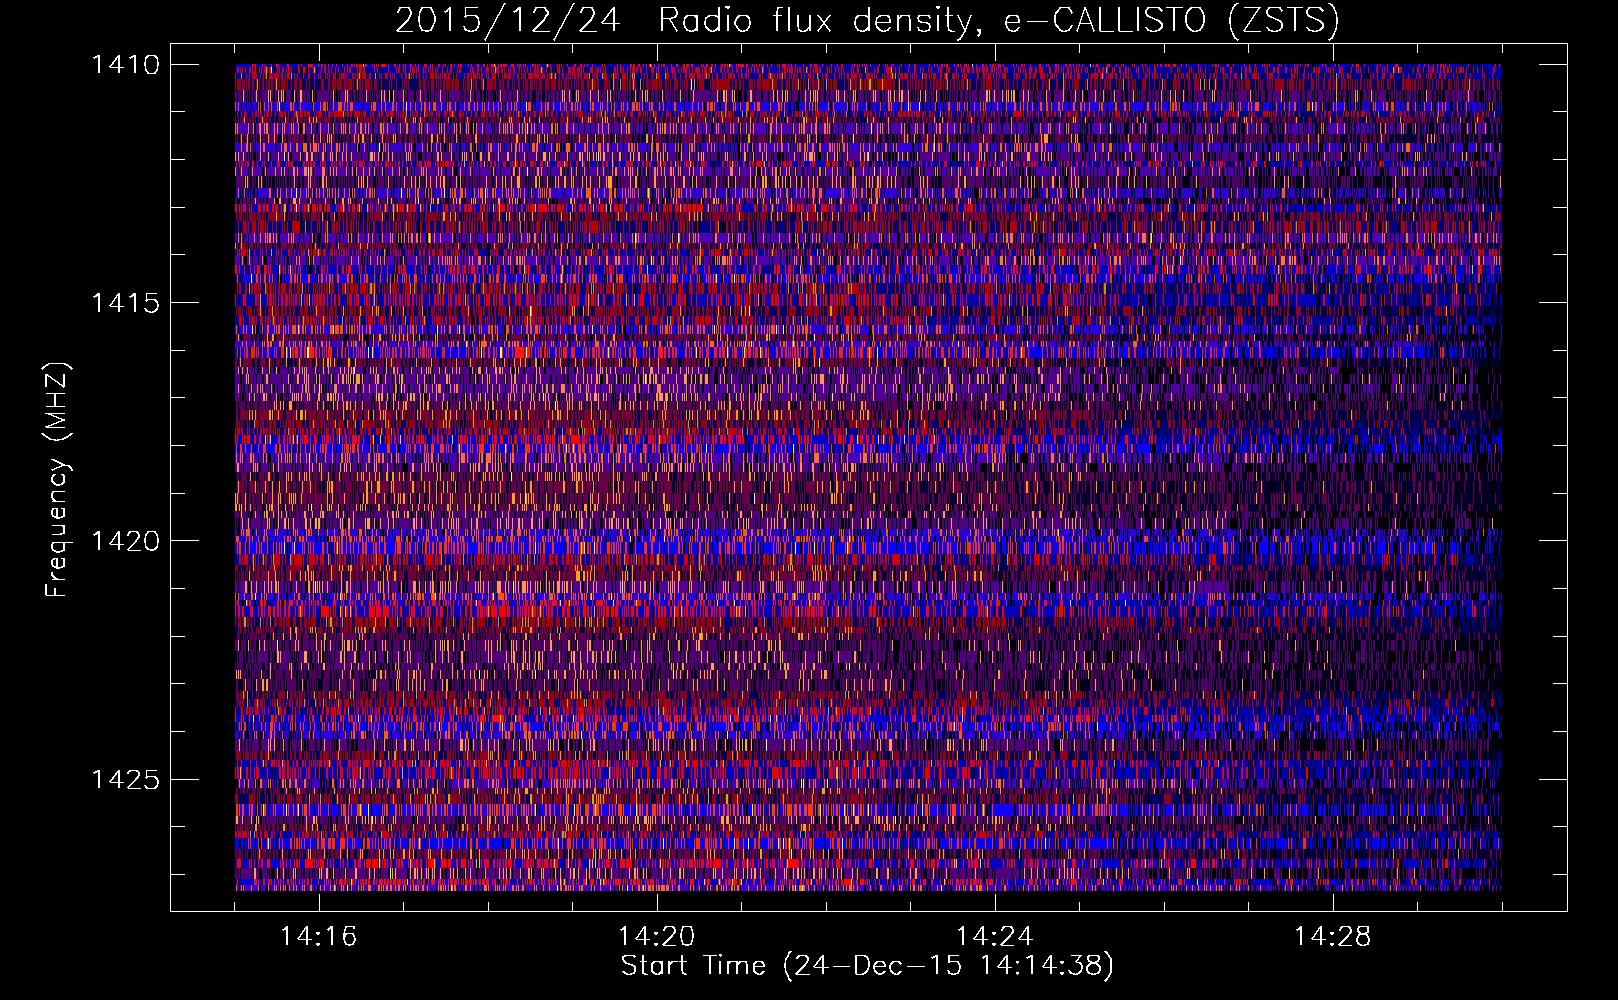Click the 1425 frequency tick label
The height and width of the screenshot is (1000, 1618).
coord(125,779)
